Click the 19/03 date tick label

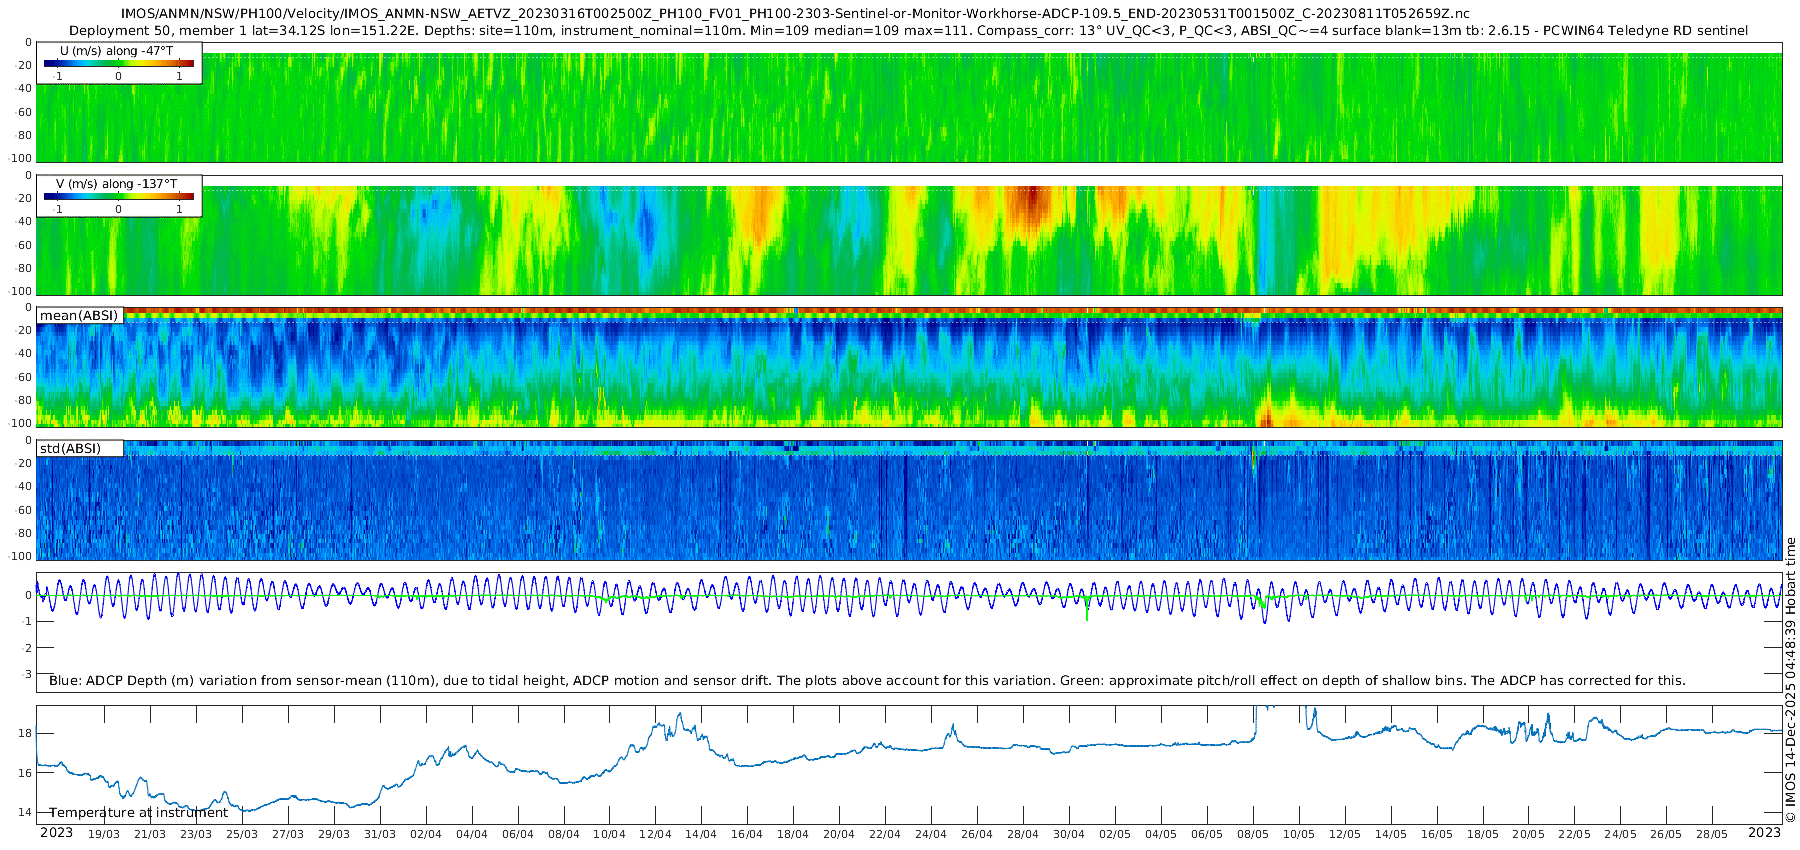pos(104,834)
